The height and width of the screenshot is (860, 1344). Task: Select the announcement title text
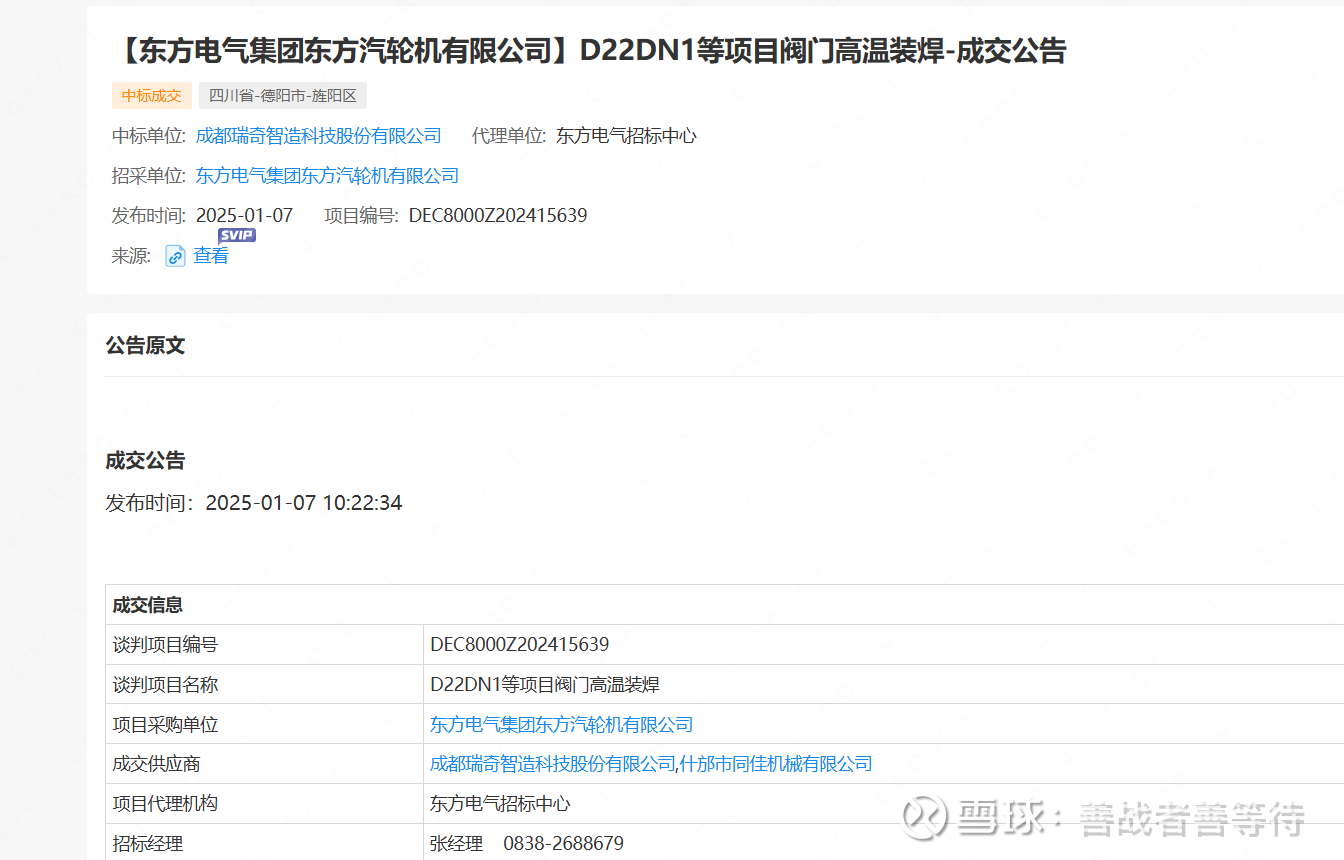pos(588,50)
